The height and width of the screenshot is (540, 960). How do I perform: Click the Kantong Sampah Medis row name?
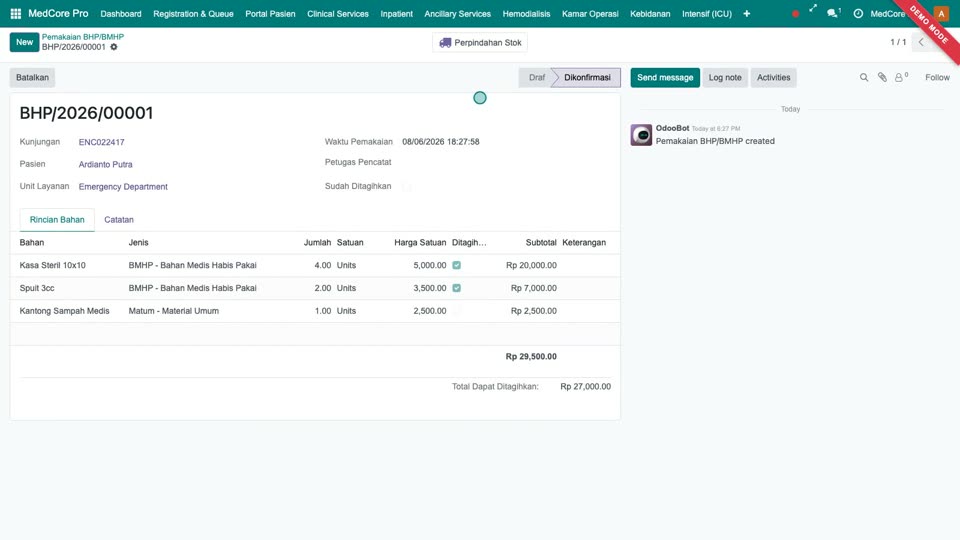(64, 311)
